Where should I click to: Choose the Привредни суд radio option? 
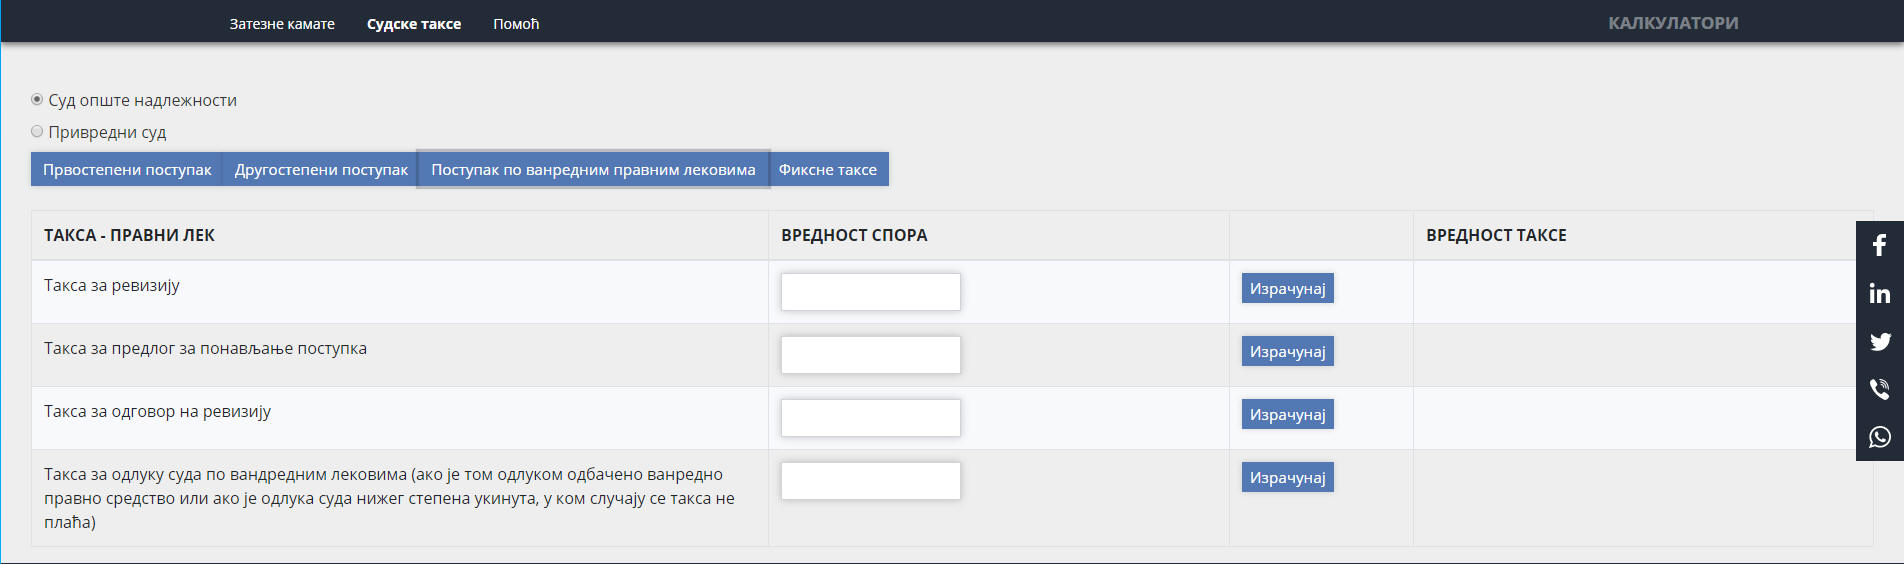(37, 132)
